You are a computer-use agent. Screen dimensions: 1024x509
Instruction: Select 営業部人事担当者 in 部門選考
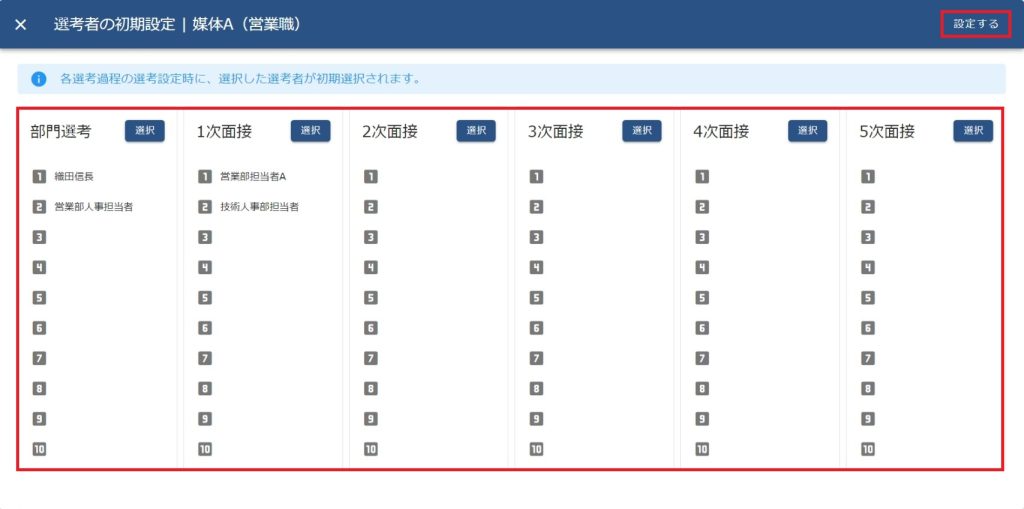(x=94, y=207)
